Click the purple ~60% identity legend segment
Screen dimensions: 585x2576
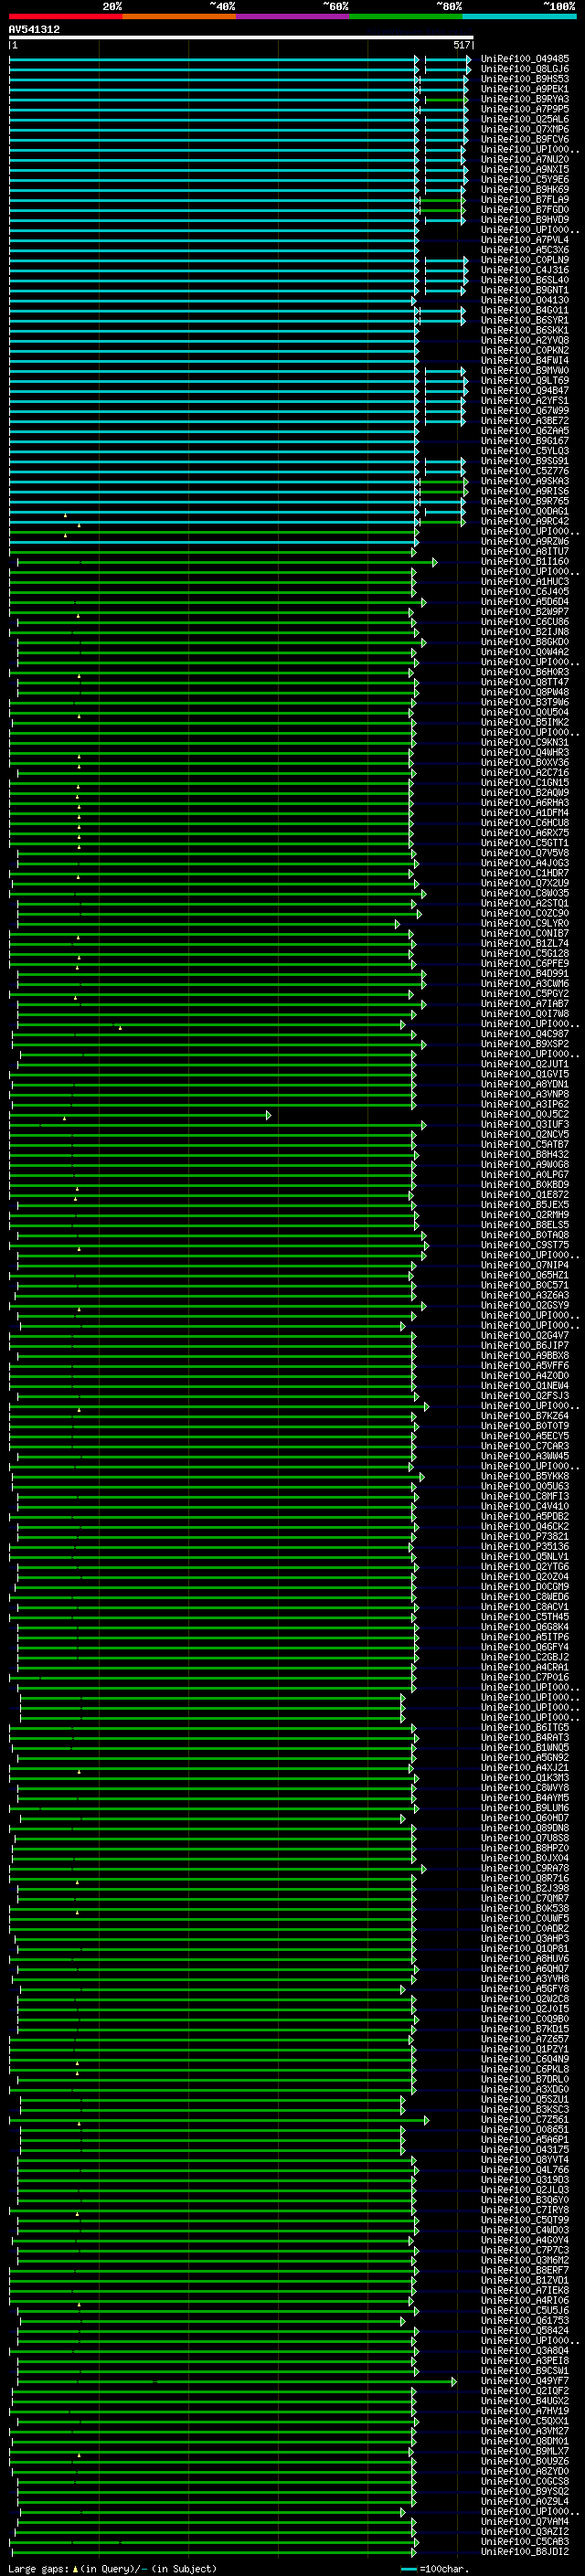pos(292,16)
